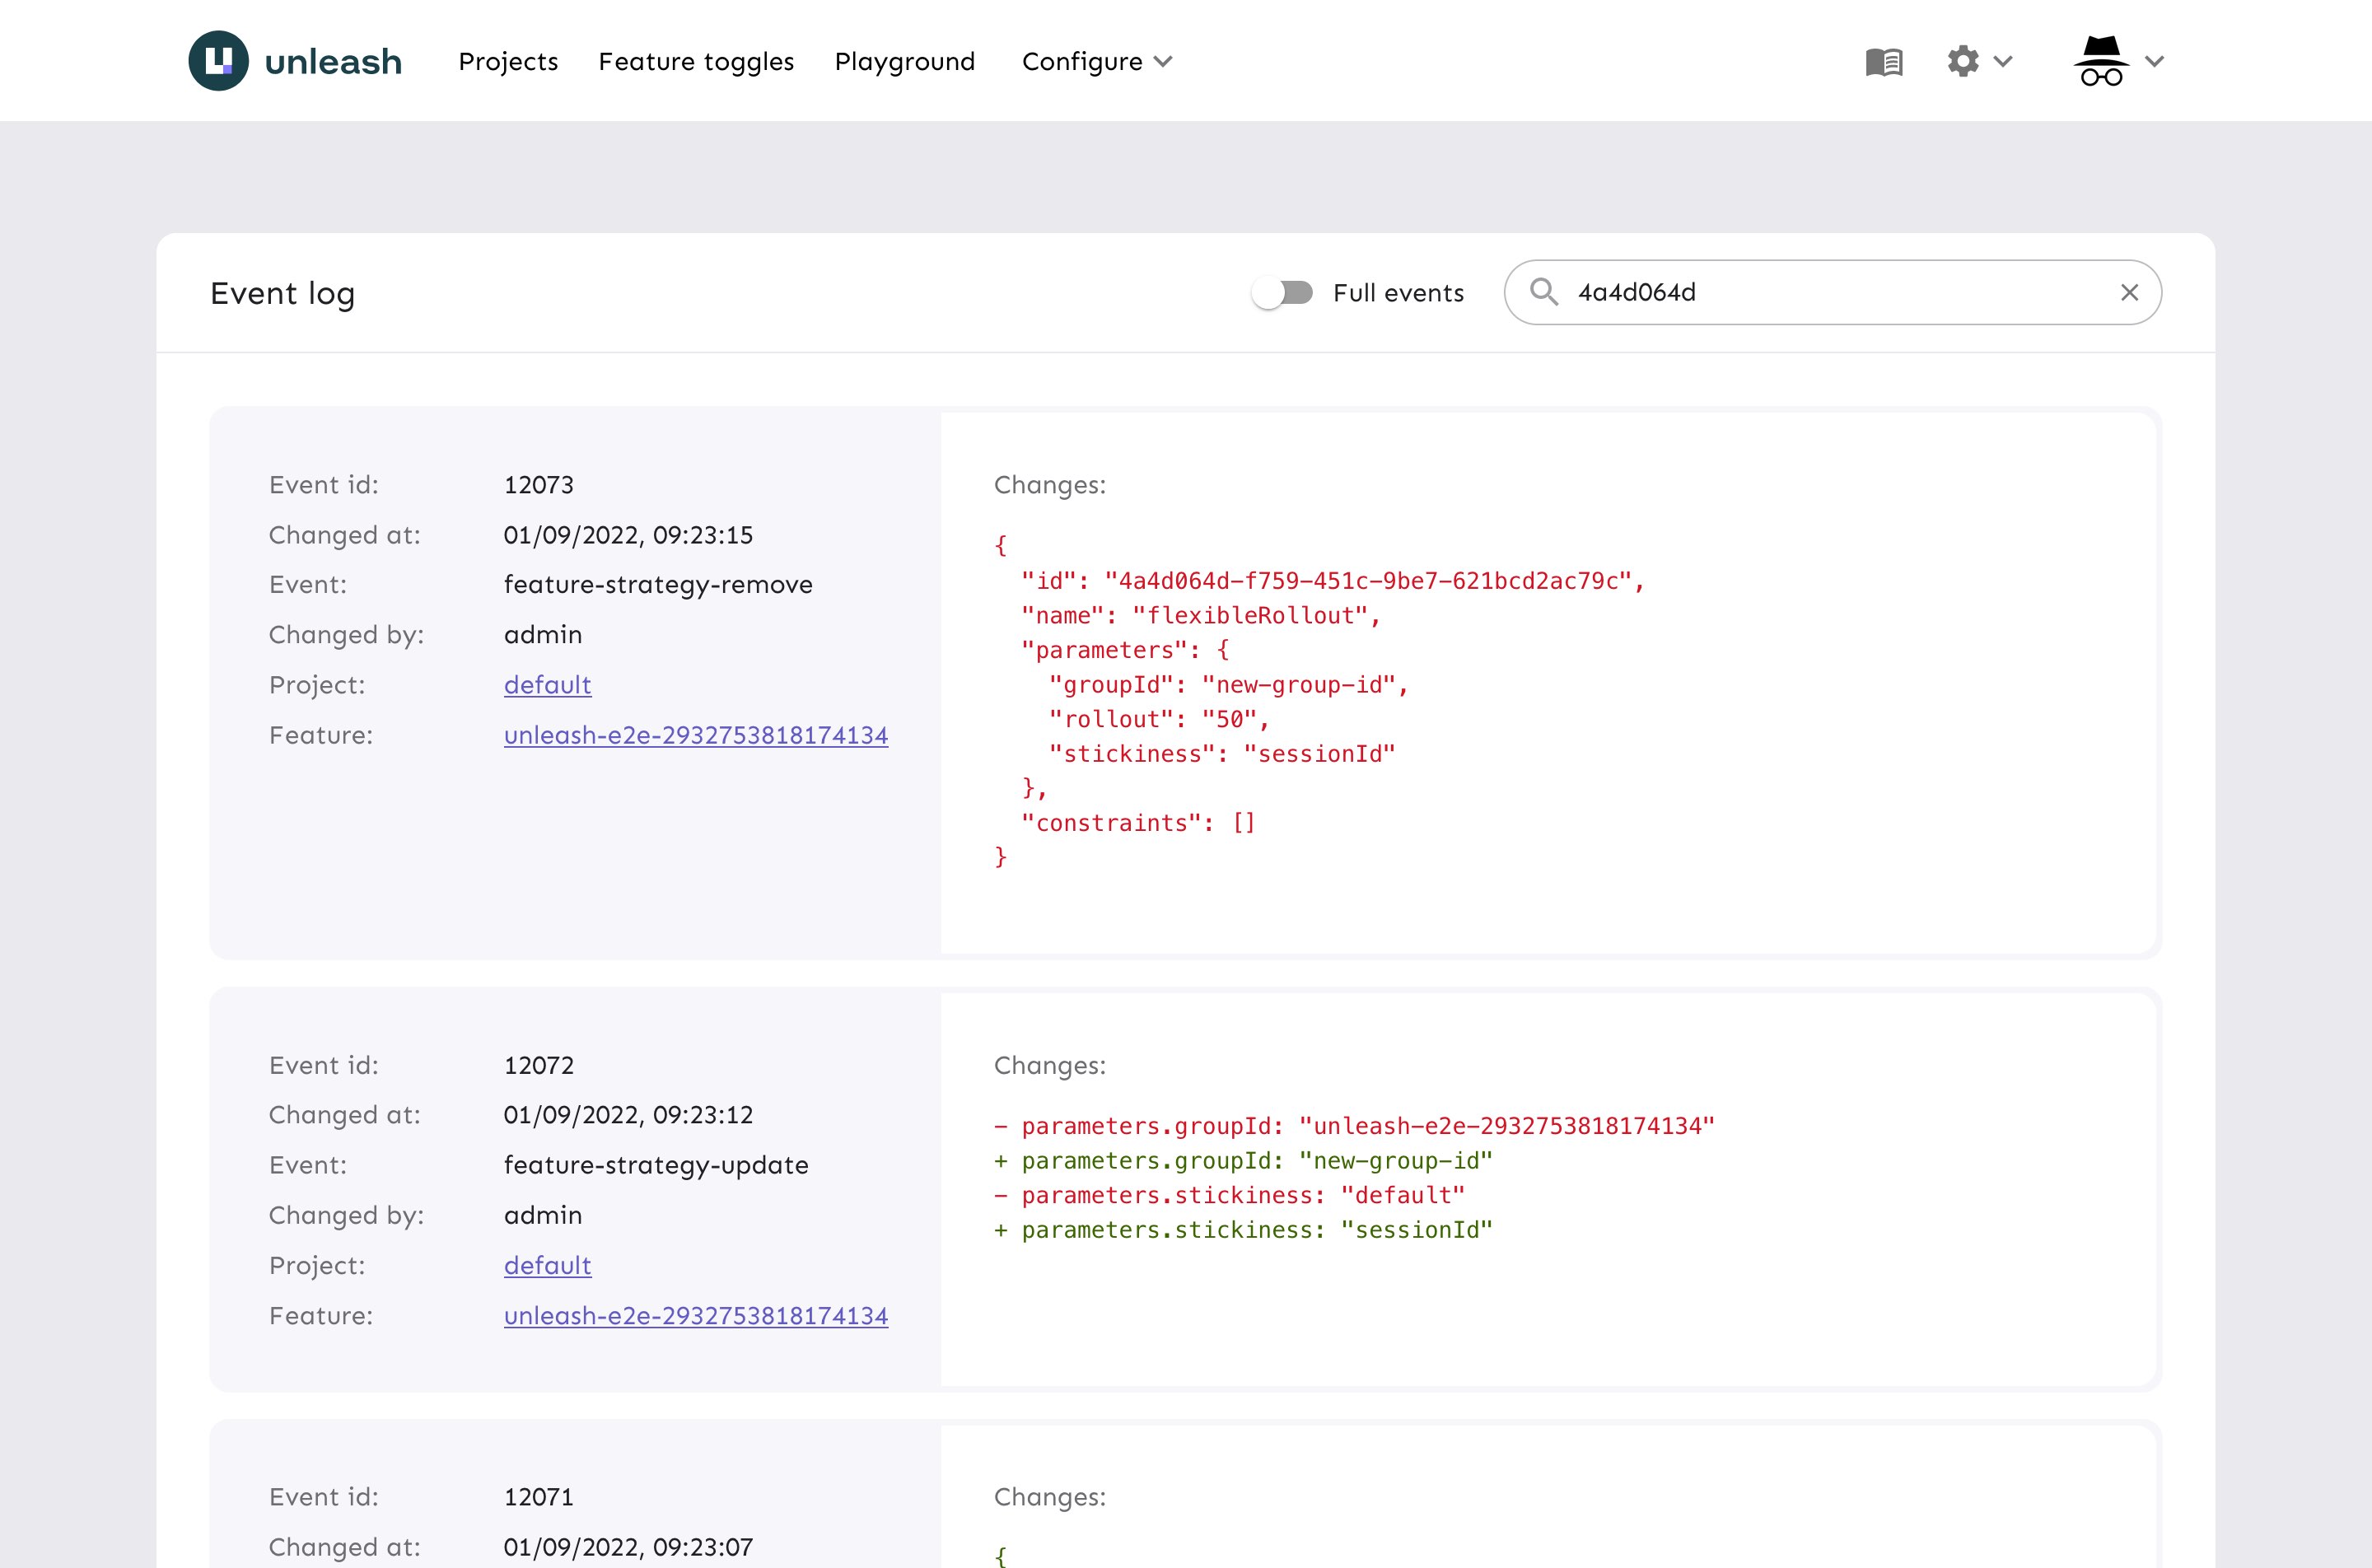Click admin in event 12073
The width and height of the screenshot is (2372, 1568).
tap(543, 635)
